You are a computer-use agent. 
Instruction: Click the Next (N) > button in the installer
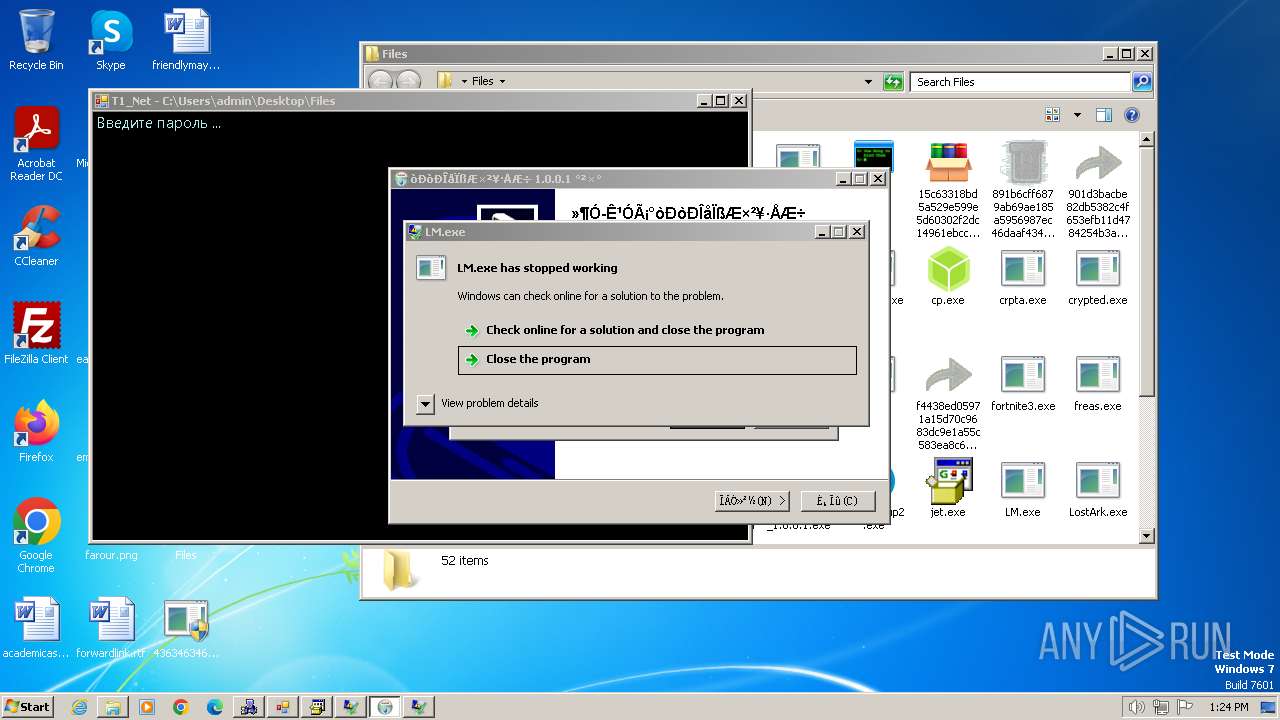point(752,500)
